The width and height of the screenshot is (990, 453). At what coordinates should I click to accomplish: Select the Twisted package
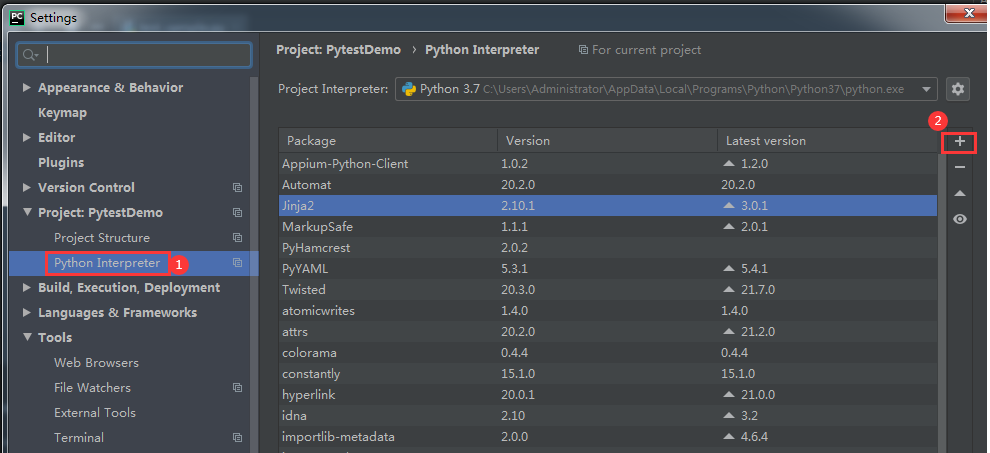click(x=608, y=289)
